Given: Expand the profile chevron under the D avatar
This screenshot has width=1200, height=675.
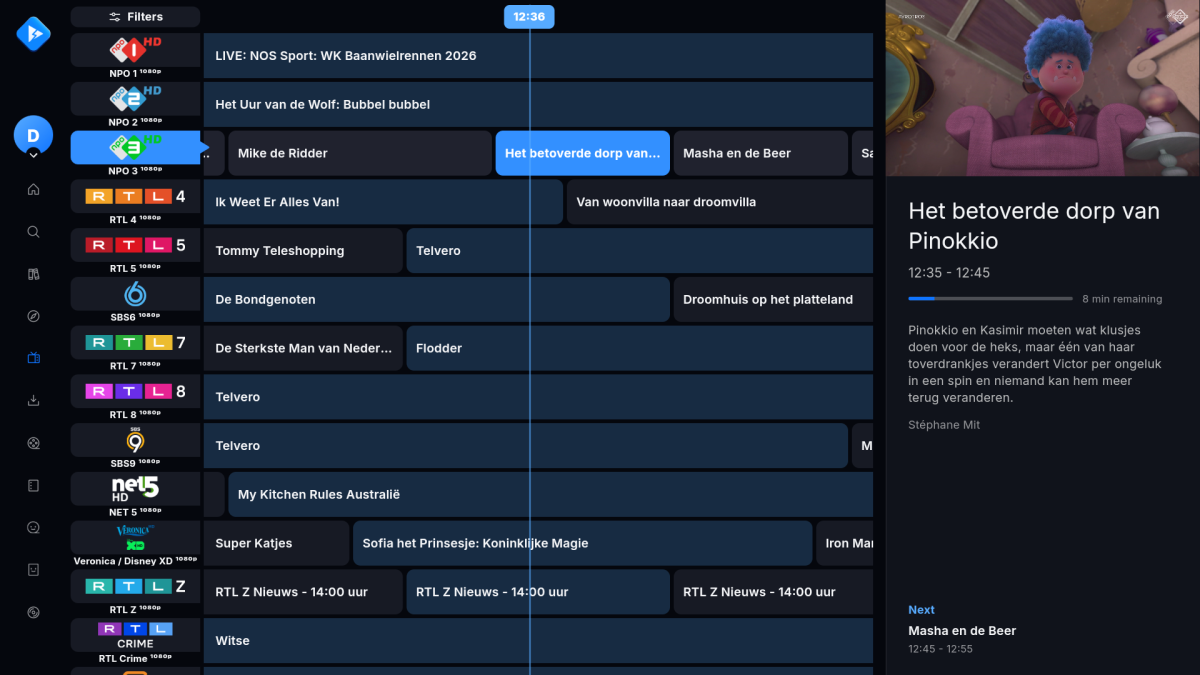Looking at the screenshot, I should point(33,155).
